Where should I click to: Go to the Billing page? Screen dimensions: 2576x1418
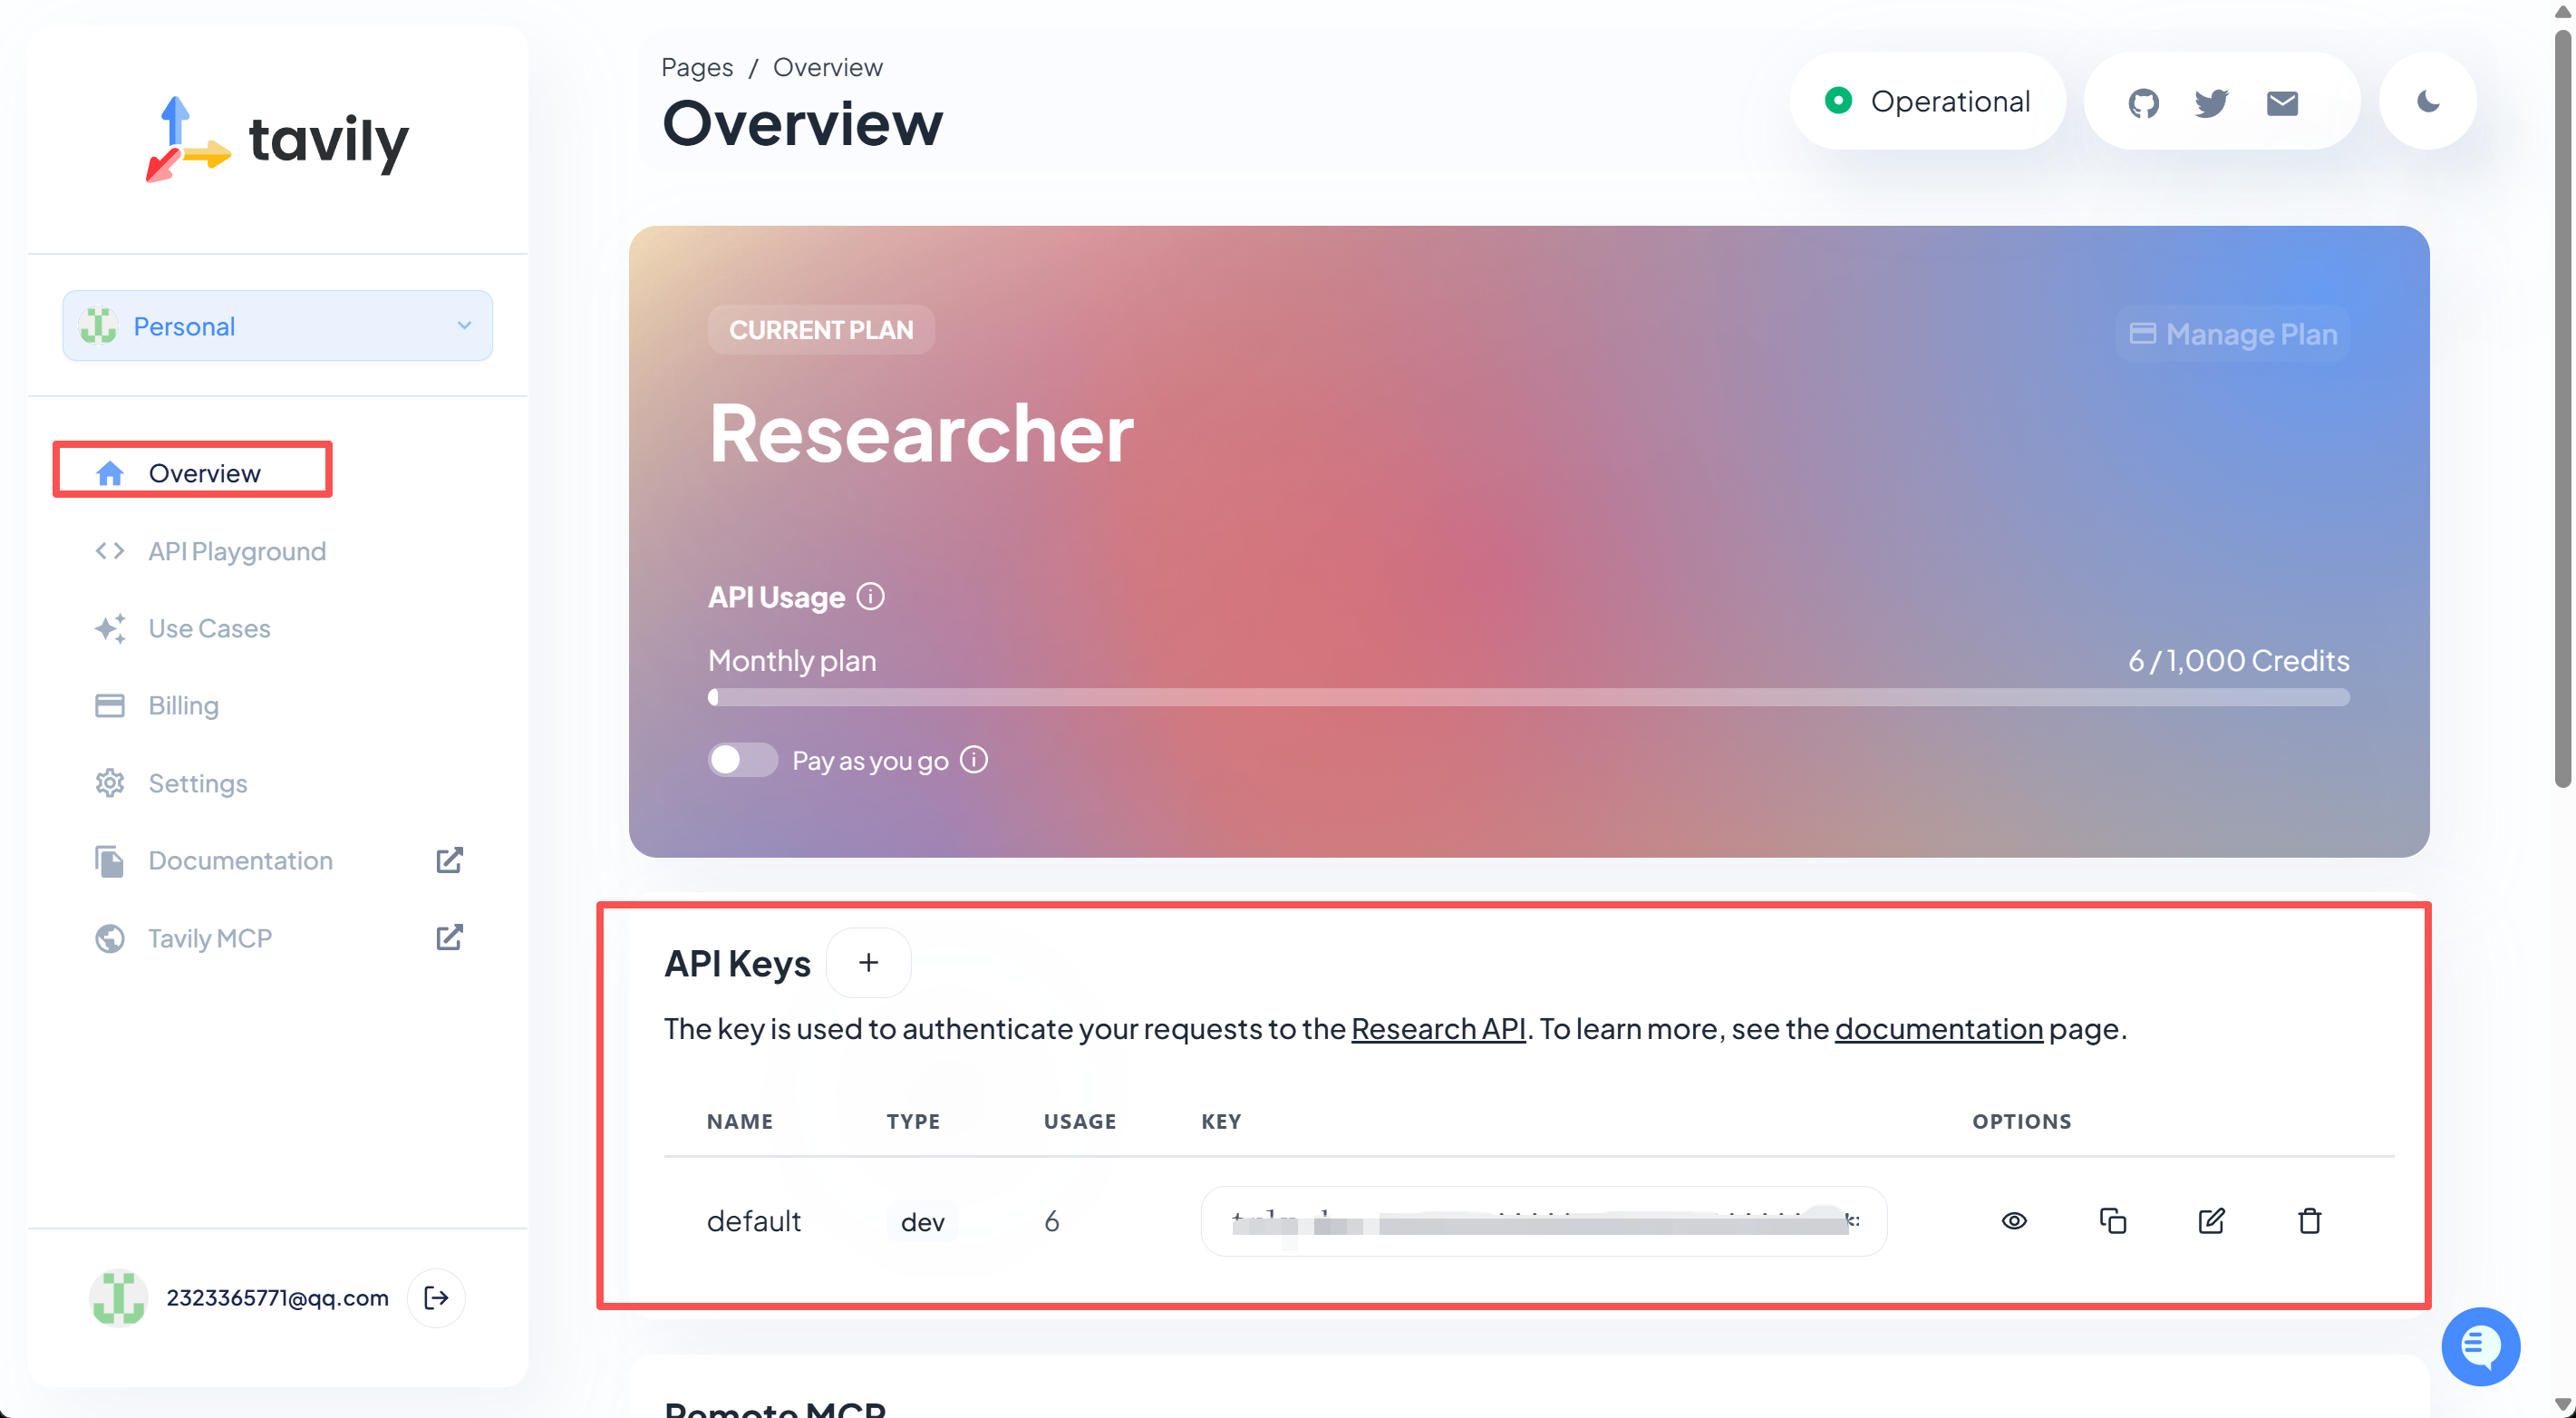(x=183, y=705)
